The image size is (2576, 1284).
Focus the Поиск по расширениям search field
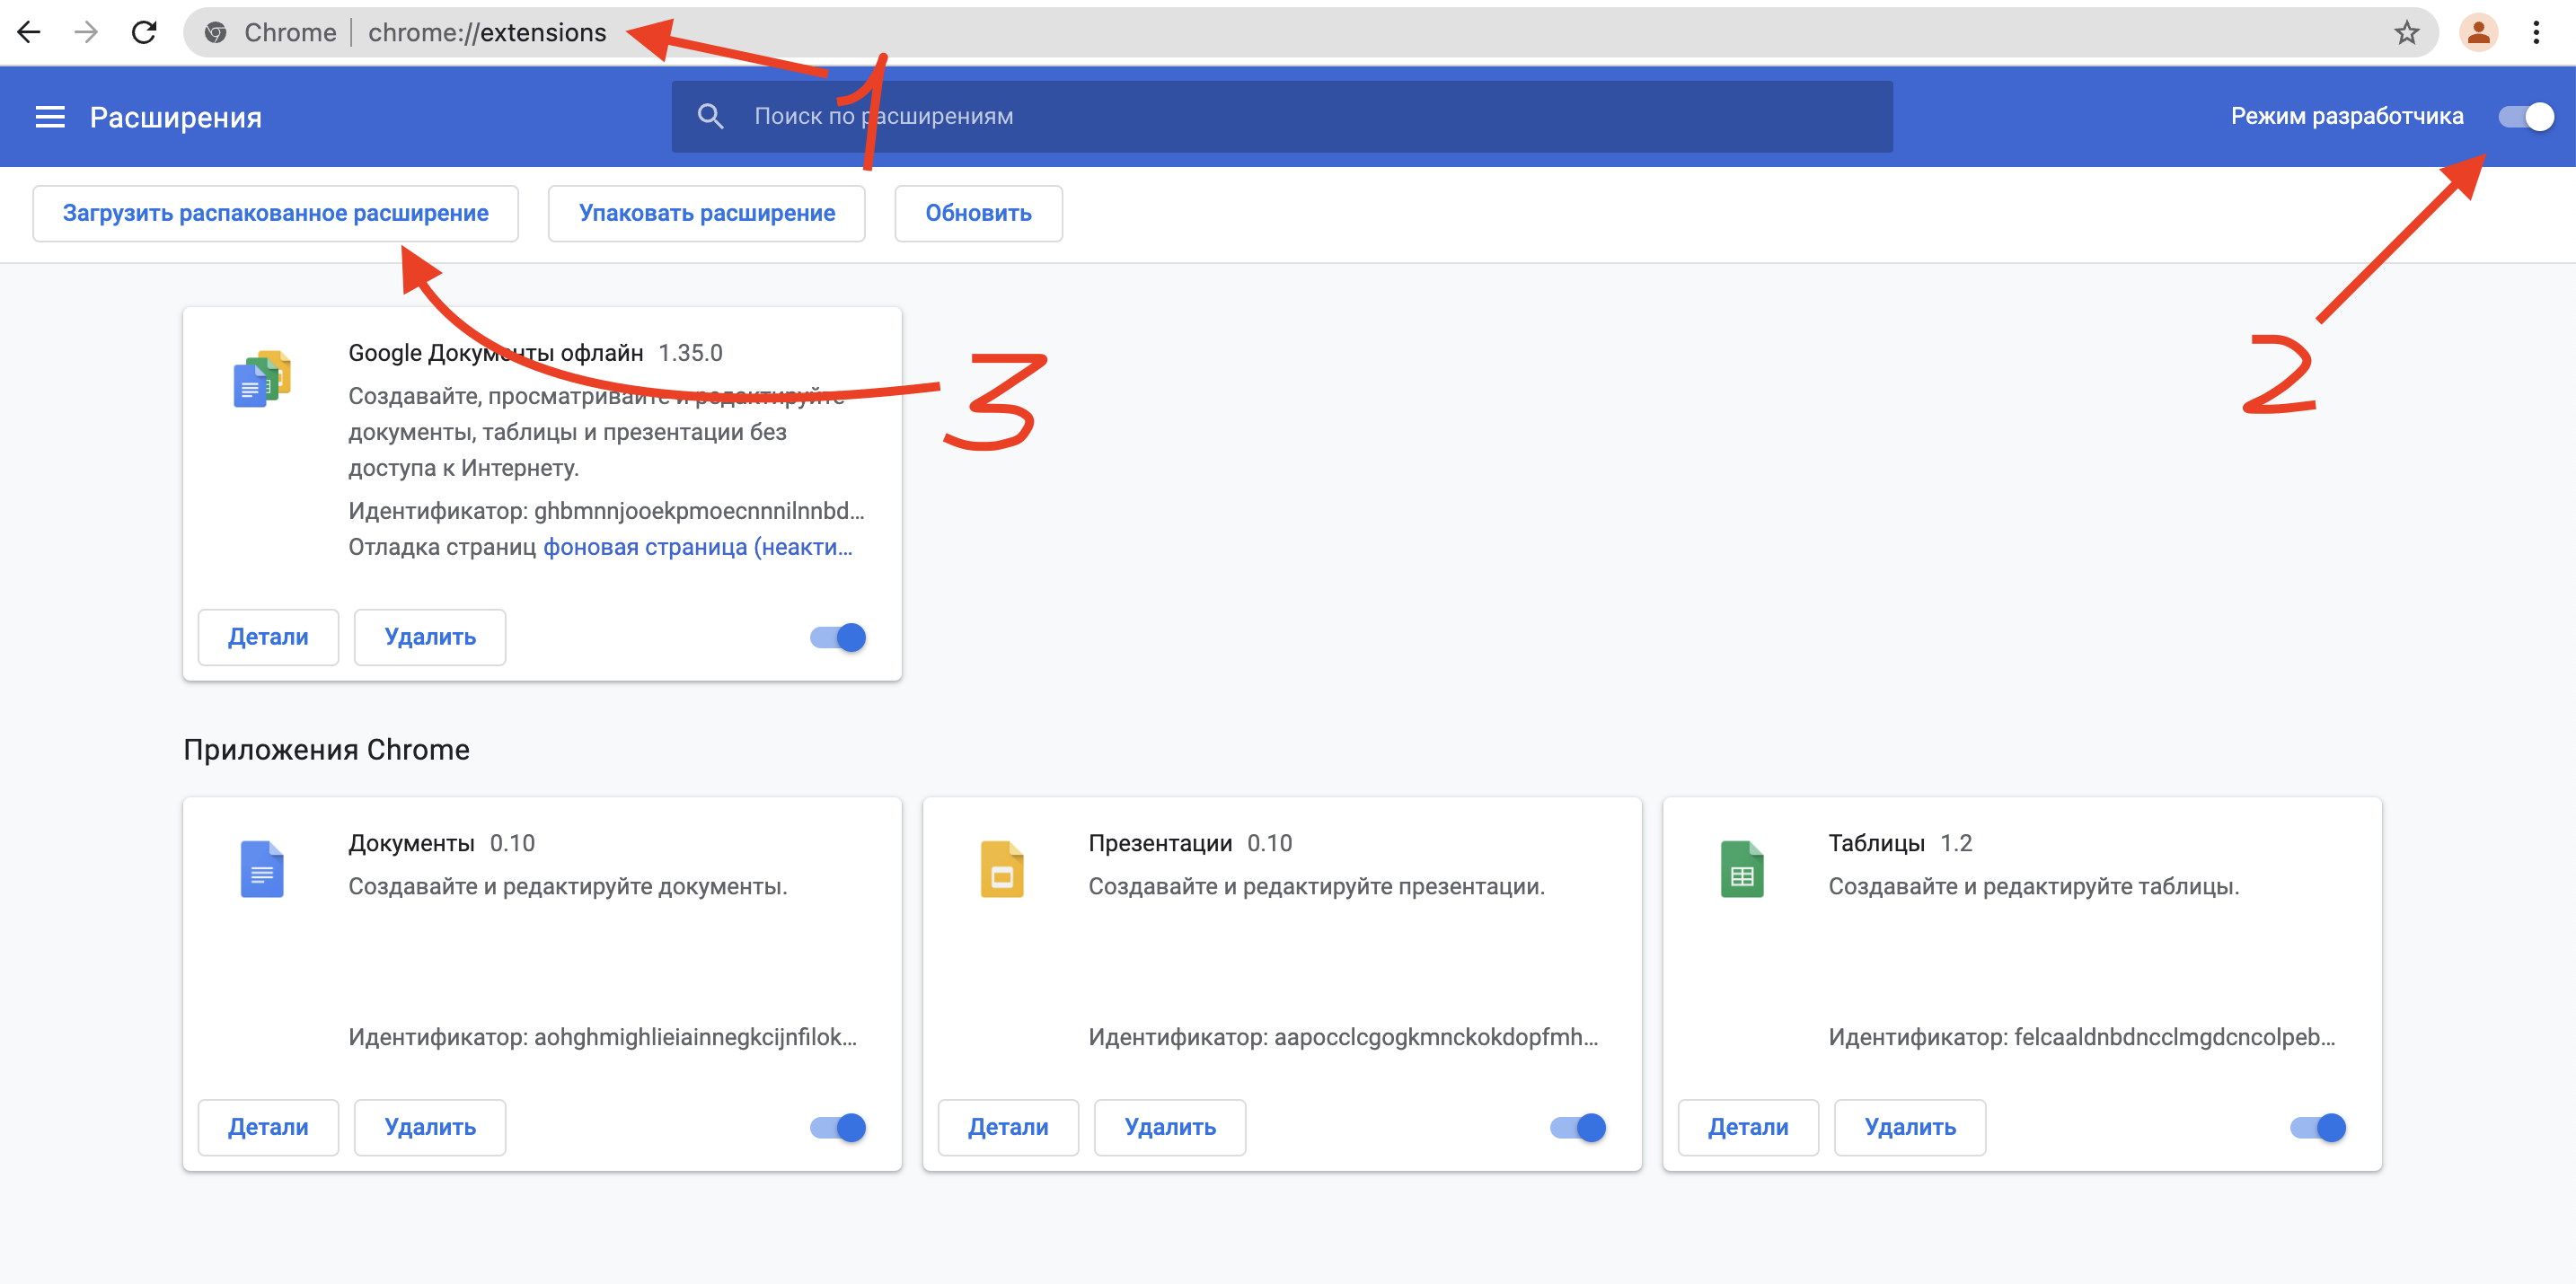pyautogui.click(x=1282, y=116)
